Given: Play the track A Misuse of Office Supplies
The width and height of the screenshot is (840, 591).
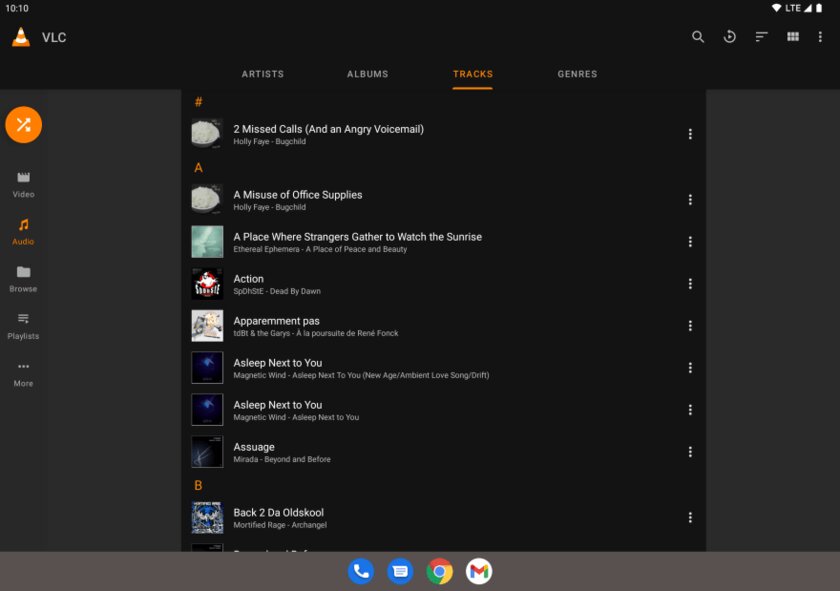Looking at the screenshot, I should pos(298,195).
